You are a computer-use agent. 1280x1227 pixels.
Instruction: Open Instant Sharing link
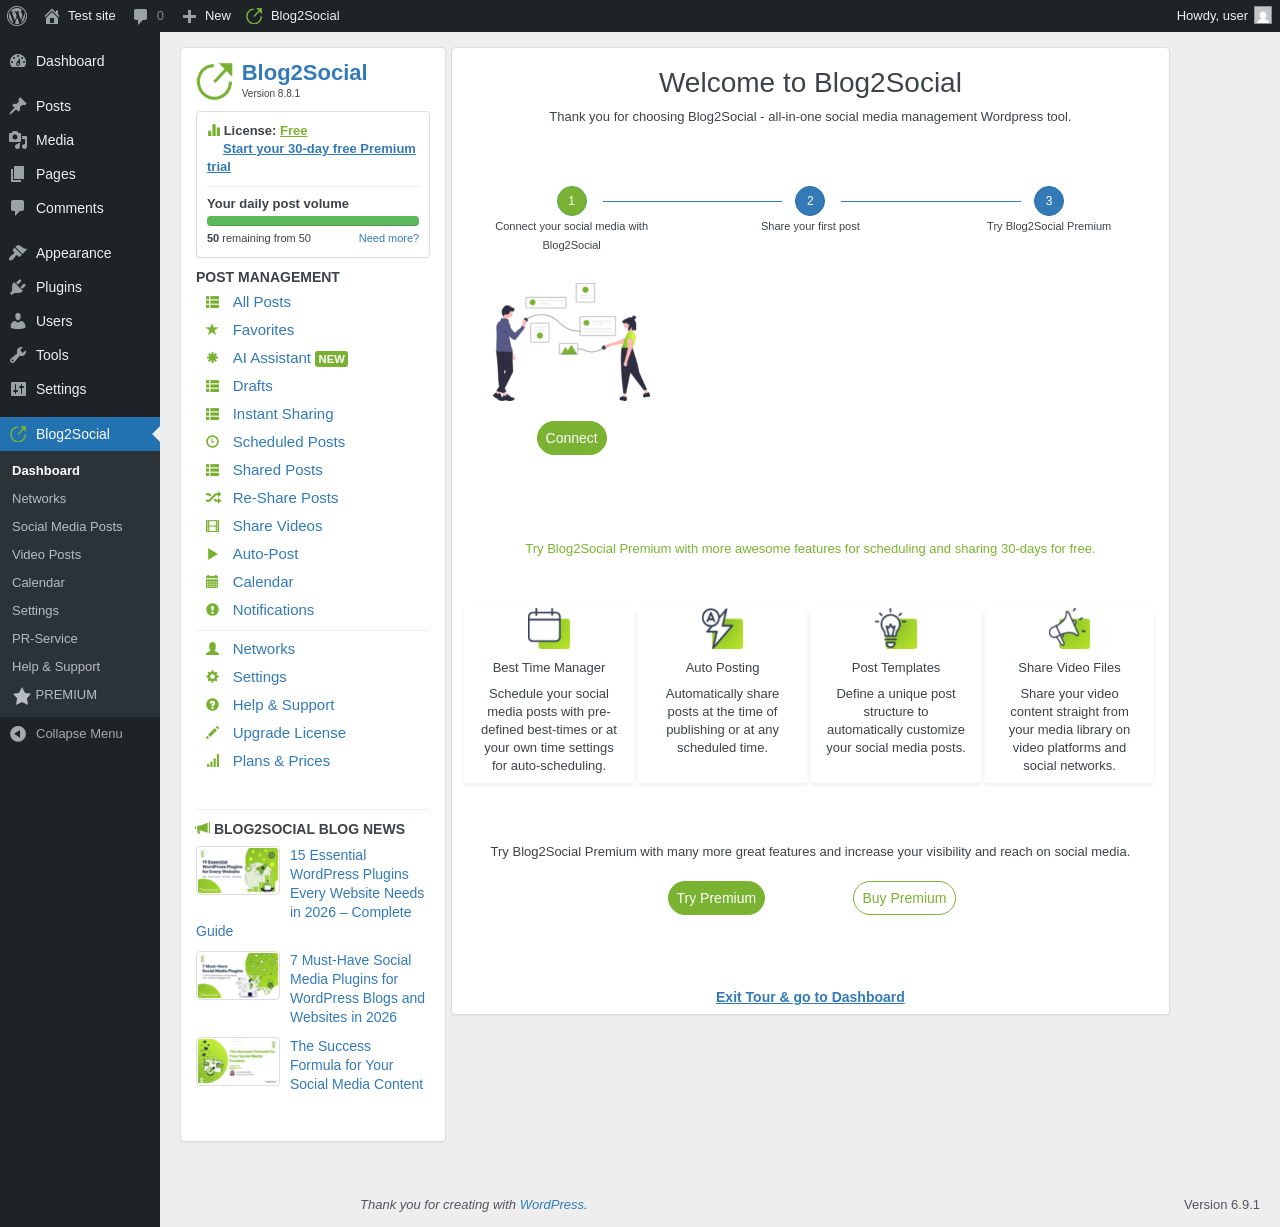coord(283,414)
